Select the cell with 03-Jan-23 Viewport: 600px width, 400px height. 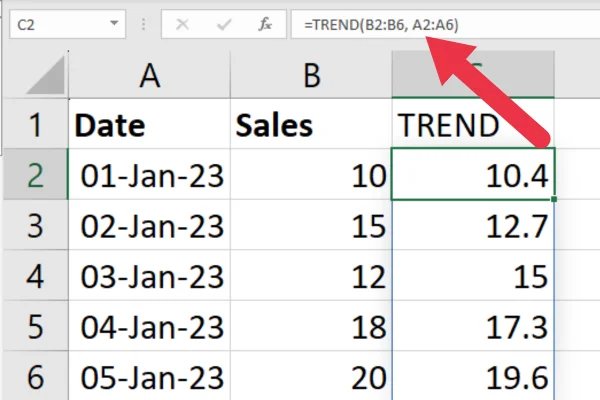point(150,276)
